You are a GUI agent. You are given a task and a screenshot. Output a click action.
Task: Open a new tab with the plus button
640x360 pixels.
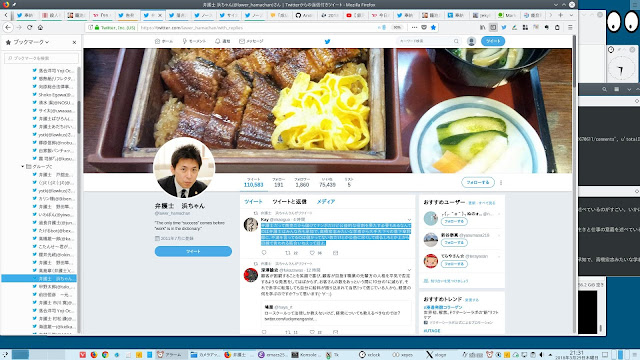pos(561,15)
